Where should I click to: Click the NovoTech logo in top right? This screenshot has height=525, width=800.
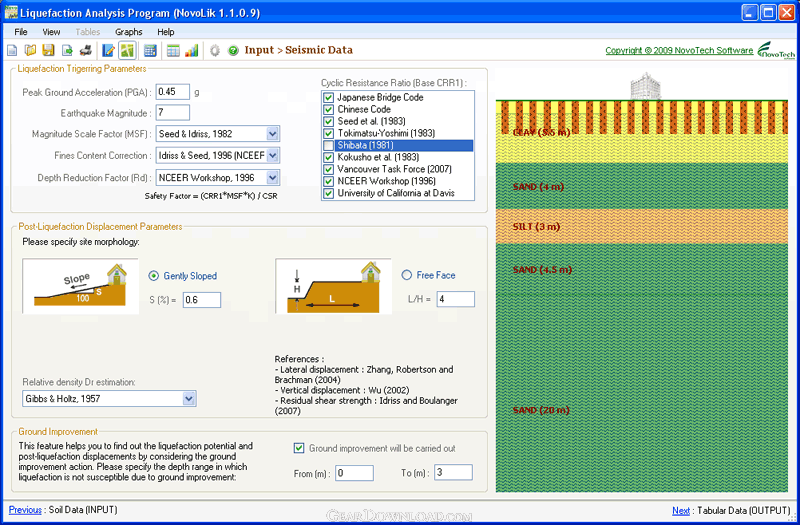tap(776, 51)
